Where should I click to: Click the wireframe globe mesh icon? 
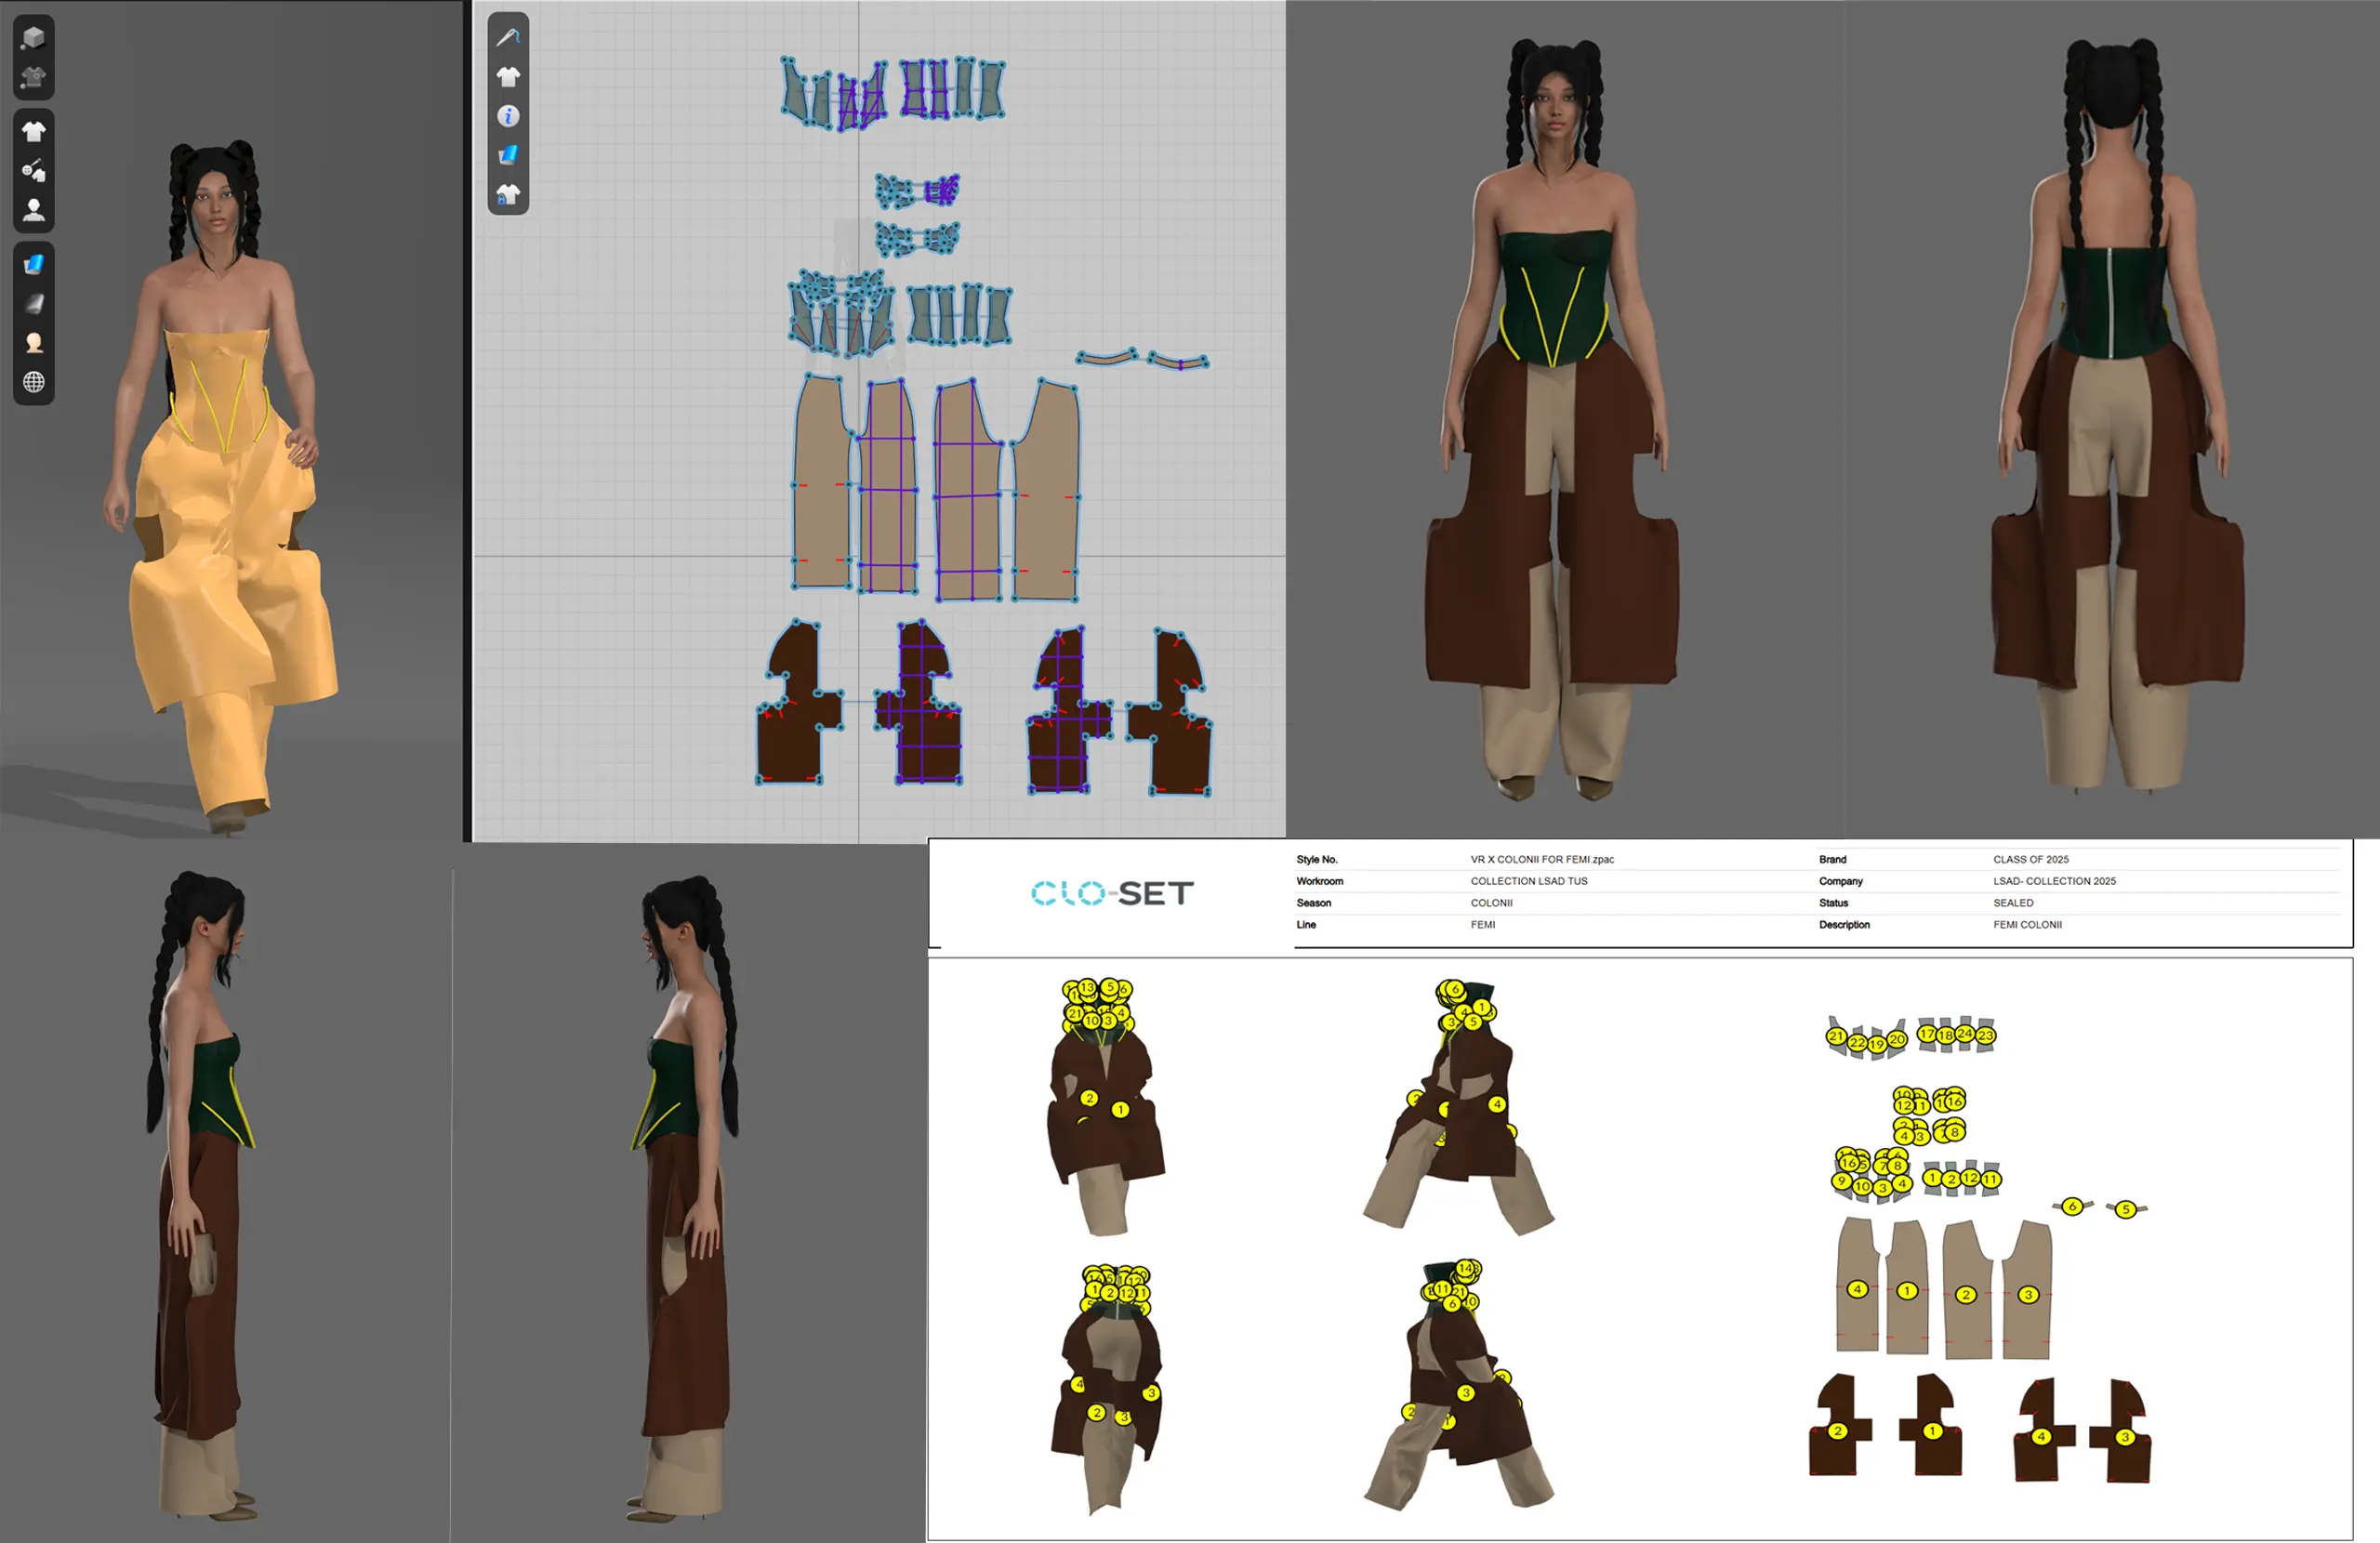pyautogui.click(x=33, y=382)
